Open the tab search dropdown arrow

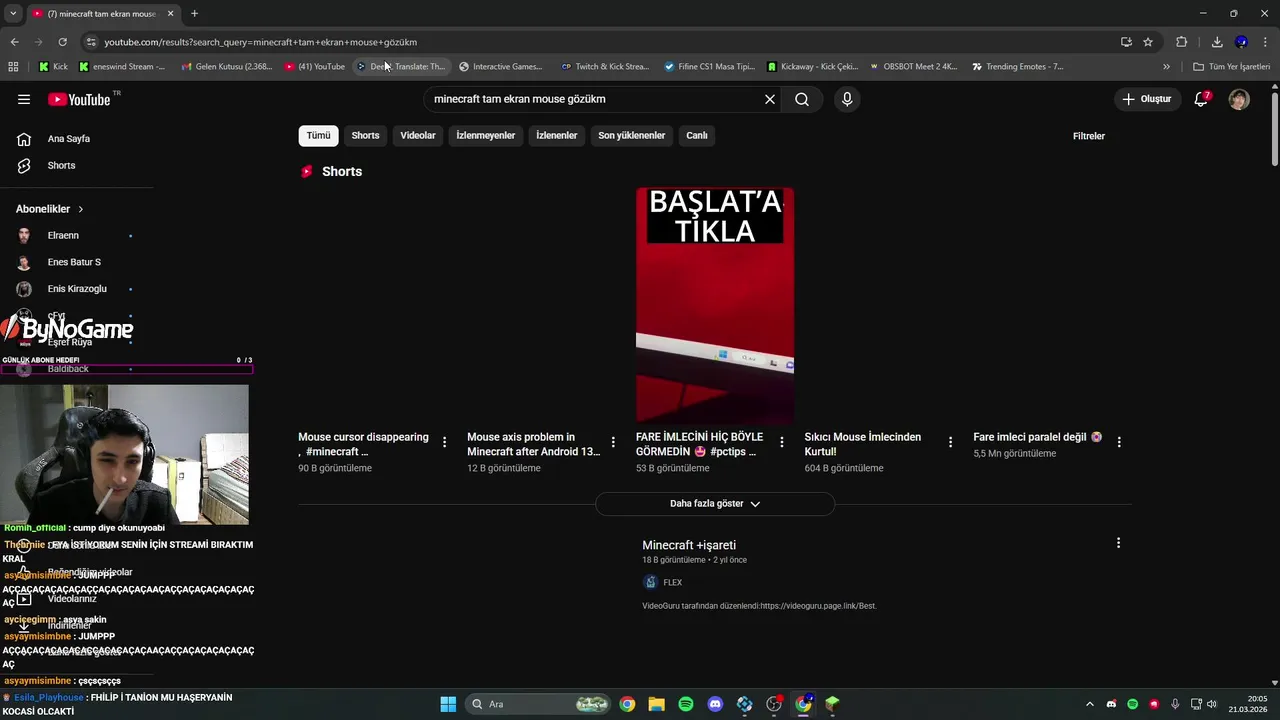point(13,13)
